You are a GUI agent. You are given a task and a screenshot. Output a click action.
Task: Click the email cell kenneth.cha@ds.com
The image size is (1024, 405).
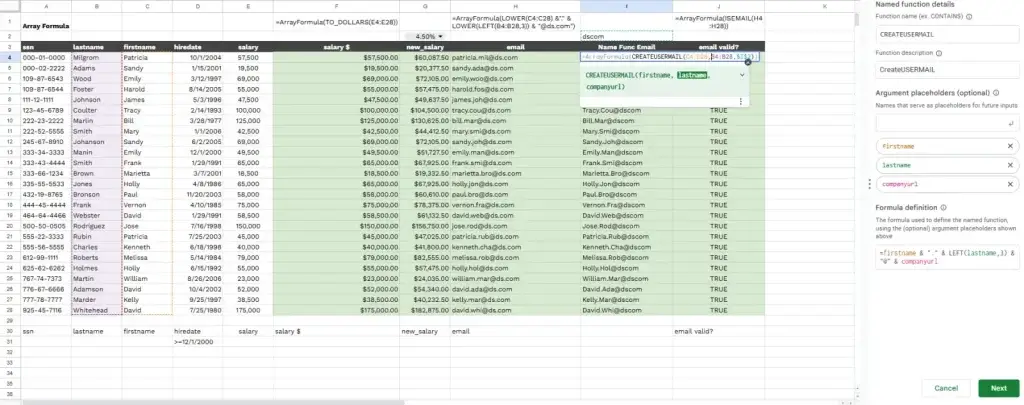515,247
